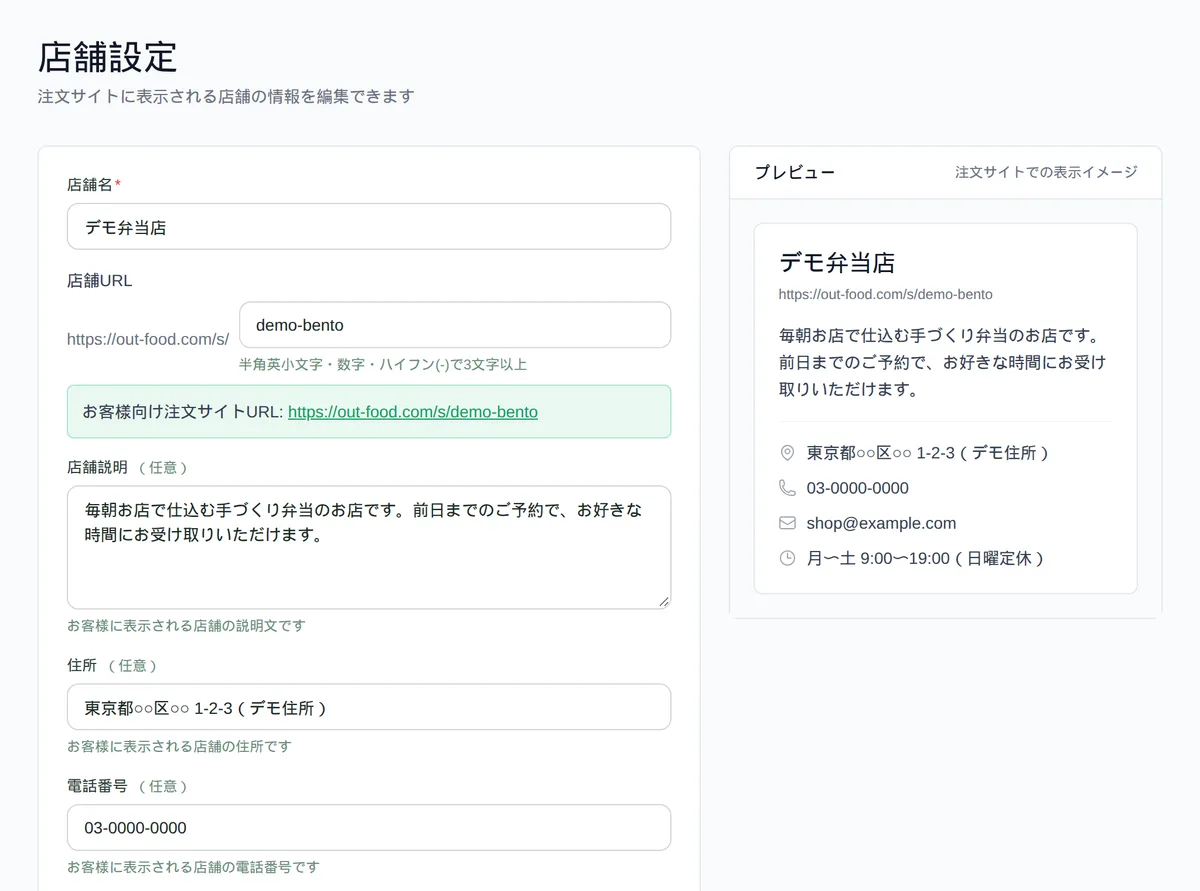Click the お客様に表示される店舗の電話番号です helper text
The height and width of the screenshot is (891, 1200).
[x=193, y=867]
